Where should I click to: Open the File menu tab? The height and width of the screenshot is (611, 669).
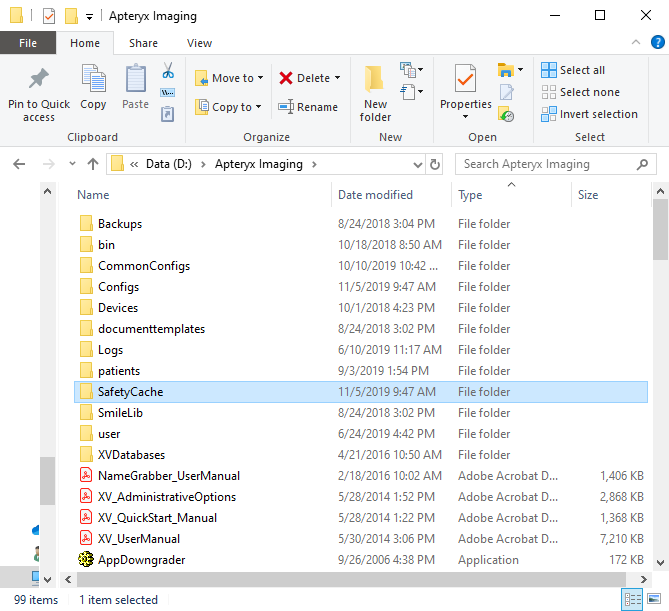[28, 43]
